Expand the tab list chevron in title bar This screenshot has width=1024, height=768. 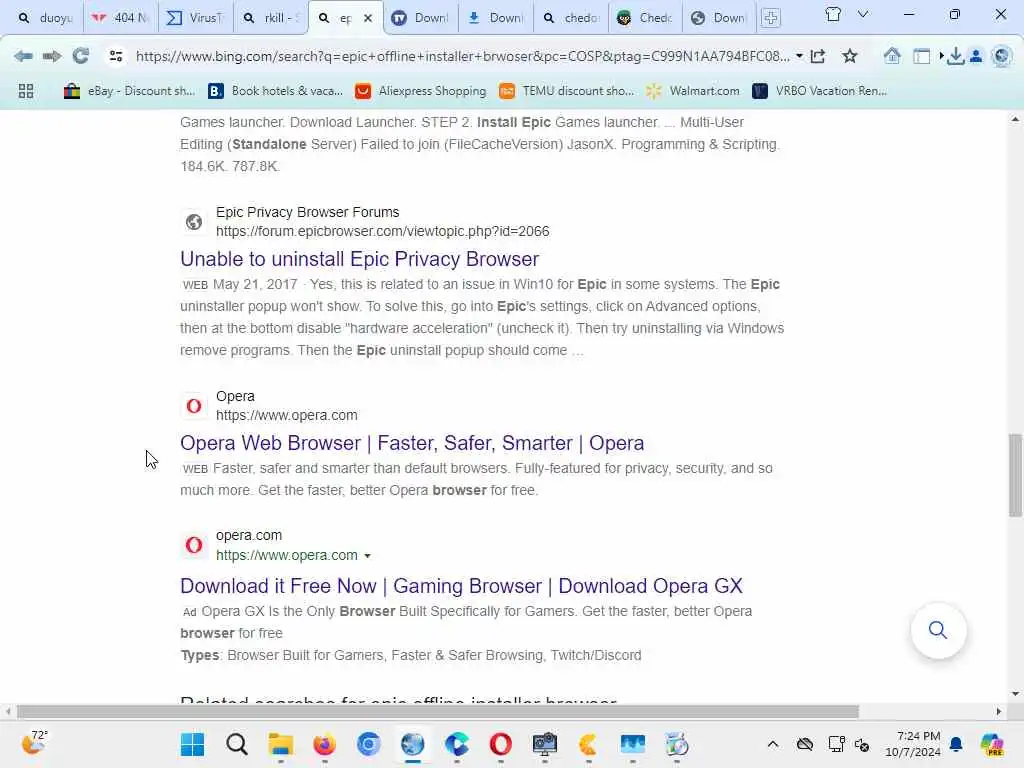(863, 14)
